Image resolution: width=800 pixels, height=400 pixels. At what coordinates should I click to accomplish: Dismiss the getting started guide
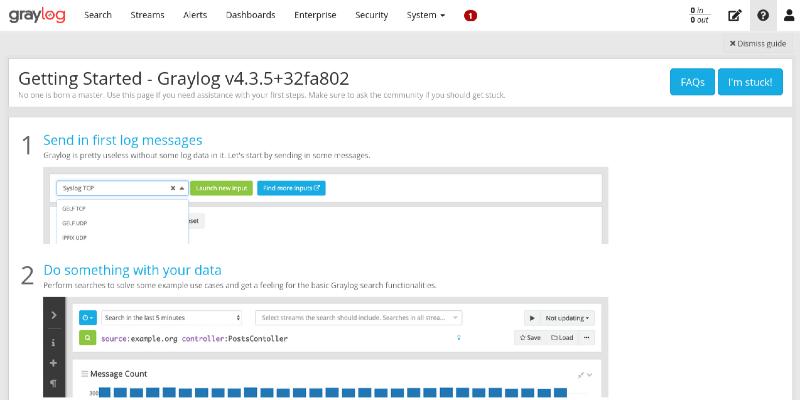pos(757,44)
